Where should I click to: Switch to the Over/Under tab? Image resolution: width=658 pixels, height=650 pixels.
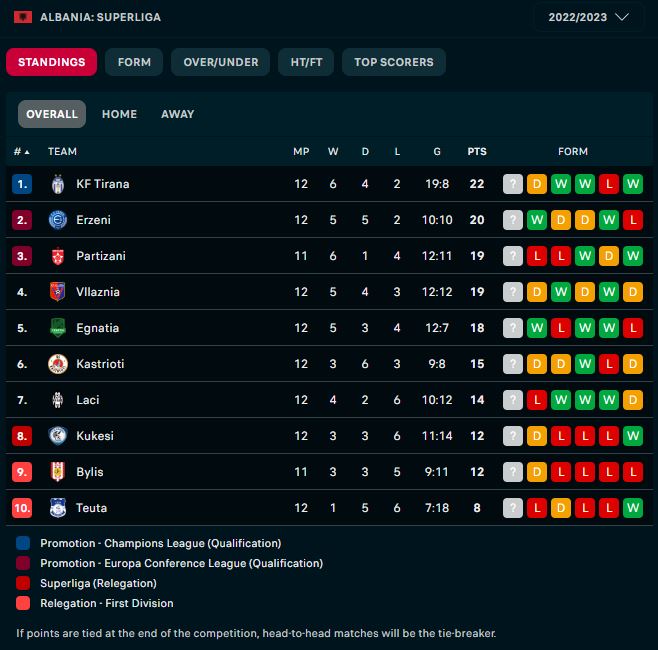pos(221,62)
